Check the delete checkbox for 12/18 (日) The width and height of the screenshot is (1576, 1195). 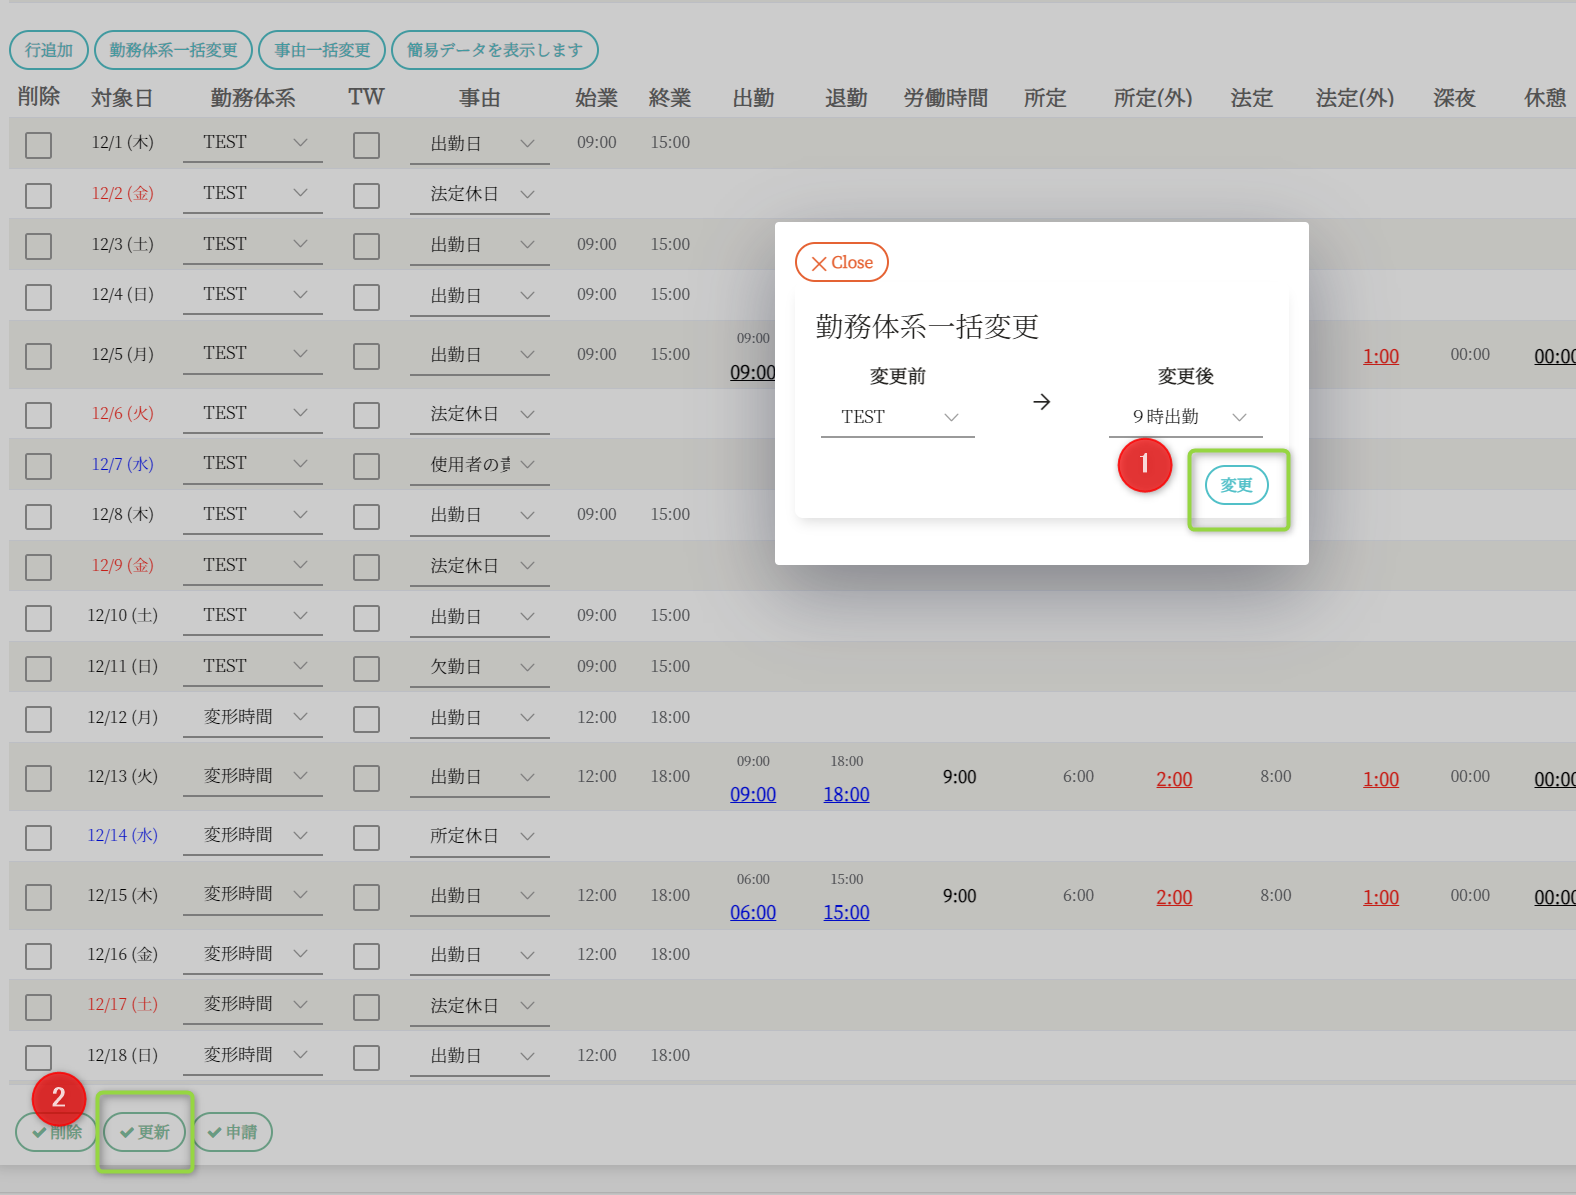pyautogui.click(x=39, y=1058)
